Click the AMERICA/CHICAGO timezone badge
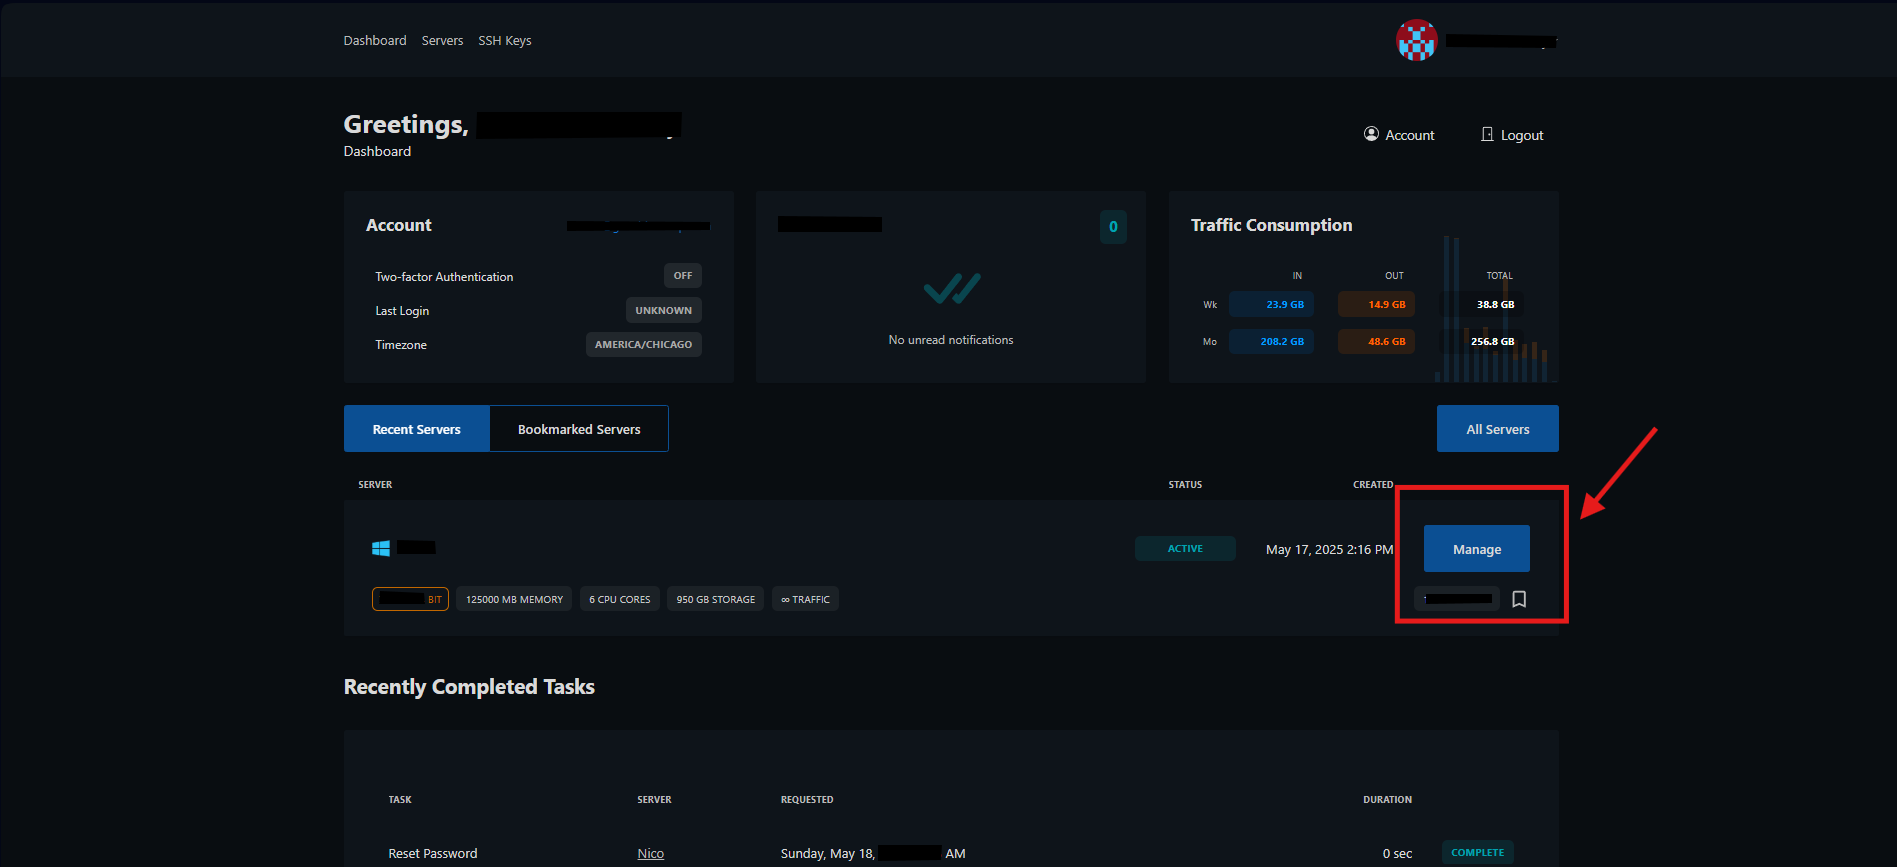Viewport: 1897px width, 867px height. 643,344
